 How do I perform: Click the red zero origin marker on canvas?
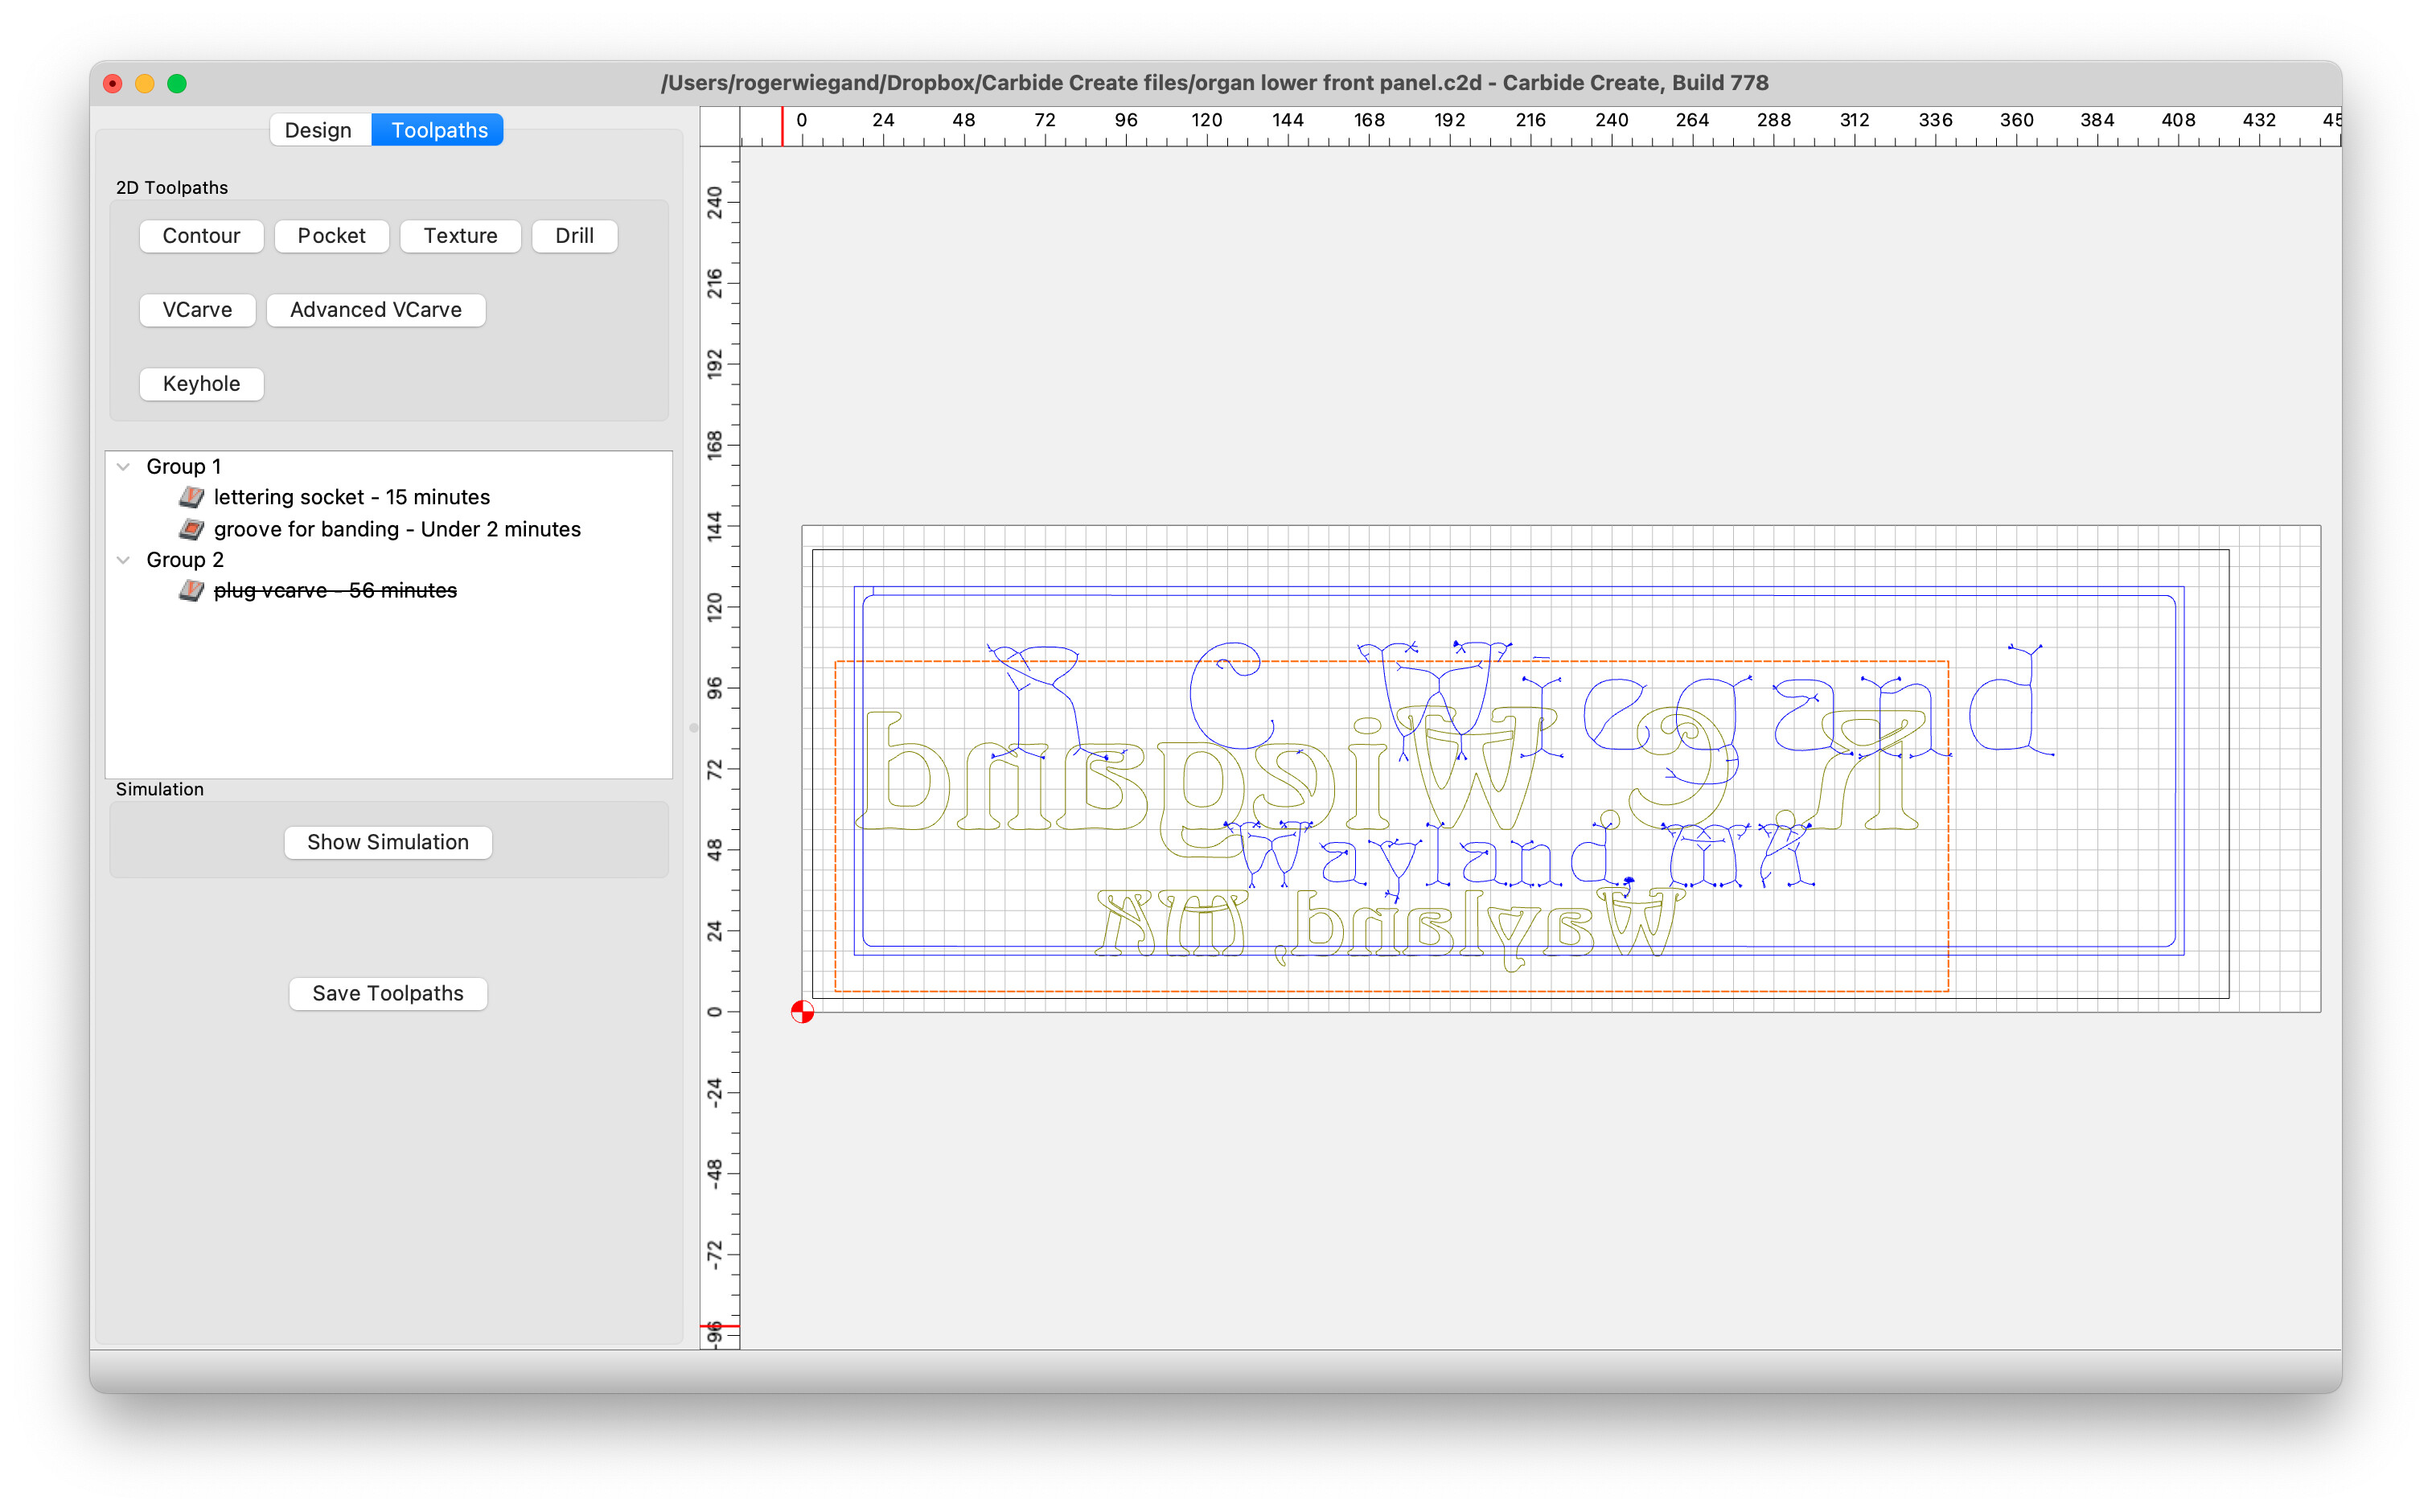tap(802, 1012)
